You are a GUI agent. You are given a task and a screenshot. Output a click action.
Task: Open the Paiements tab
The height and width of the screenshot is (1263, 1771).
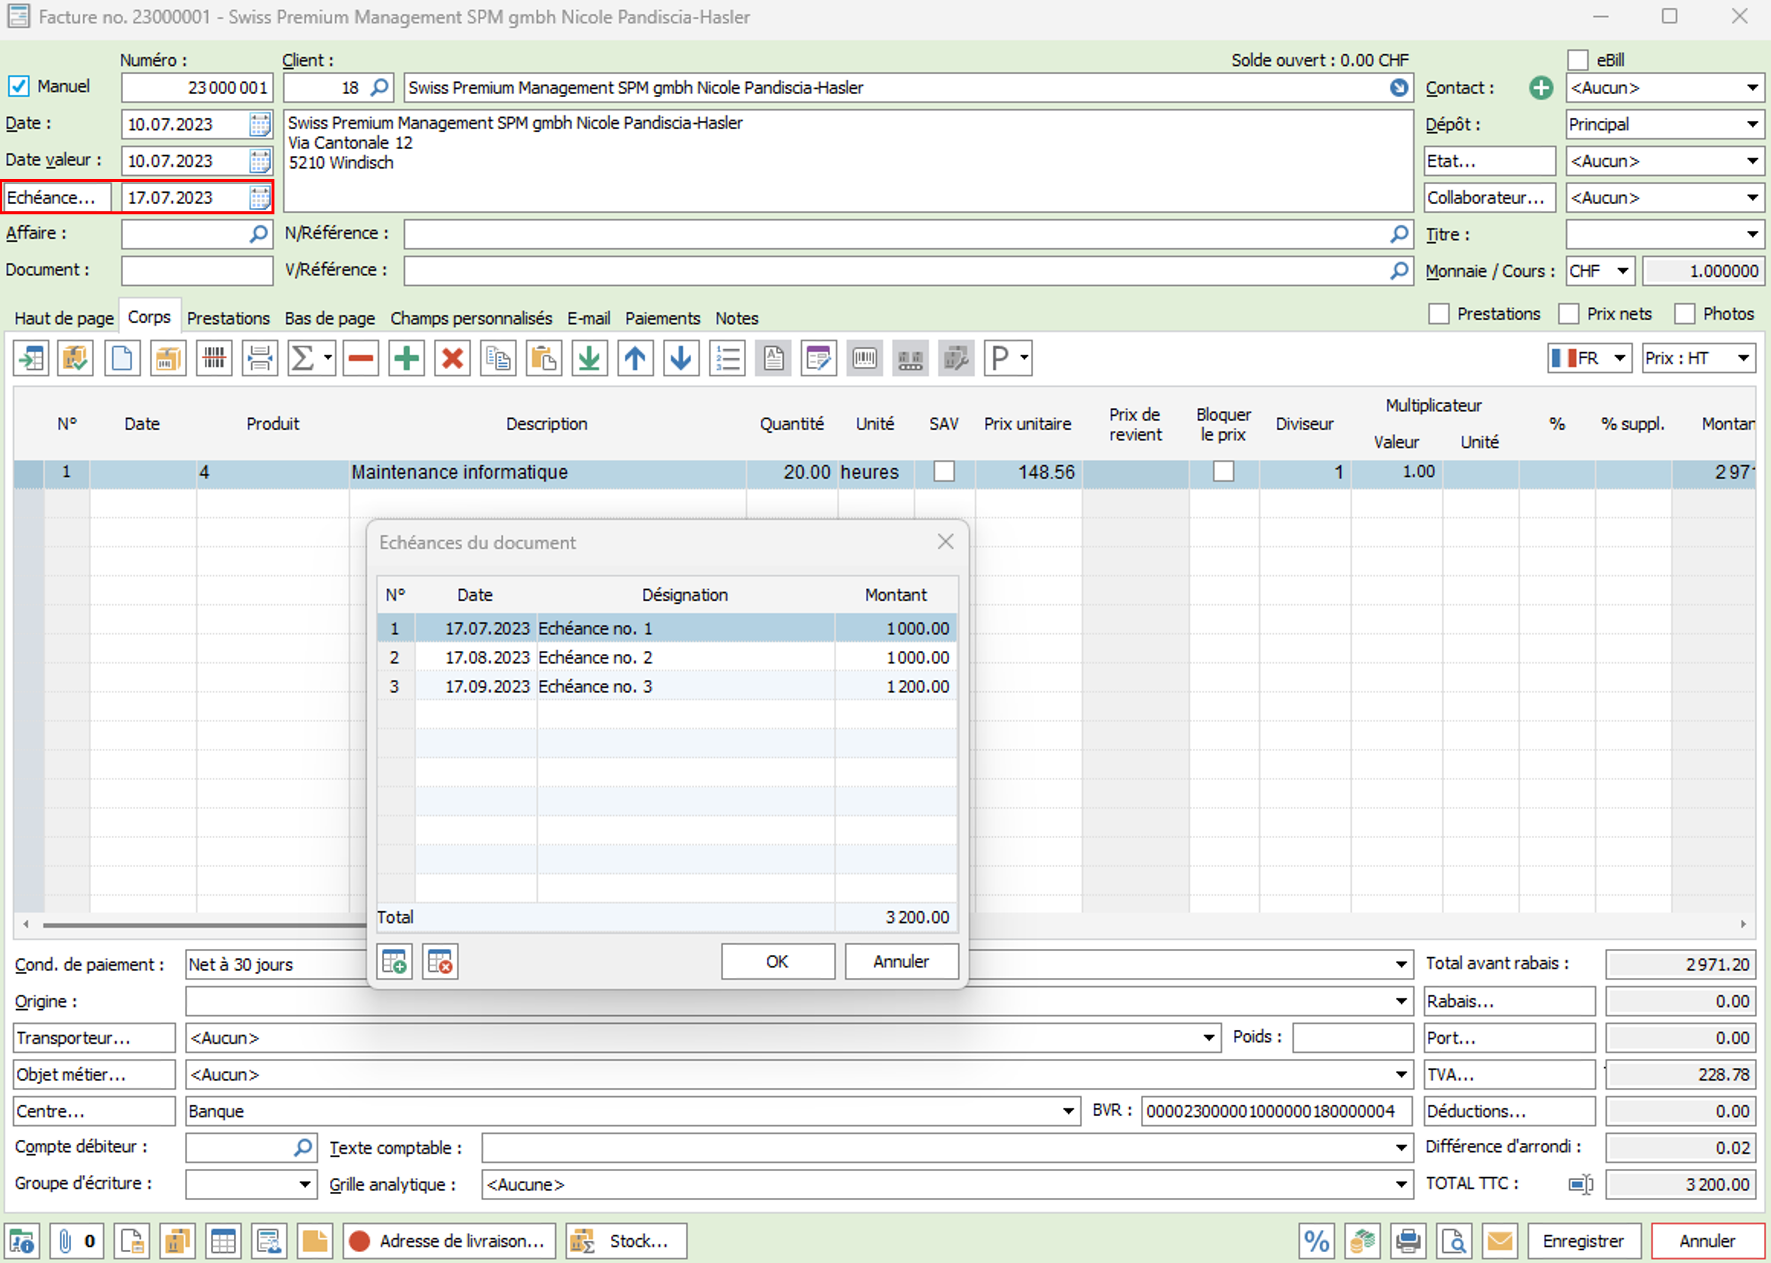pos(662,318)
